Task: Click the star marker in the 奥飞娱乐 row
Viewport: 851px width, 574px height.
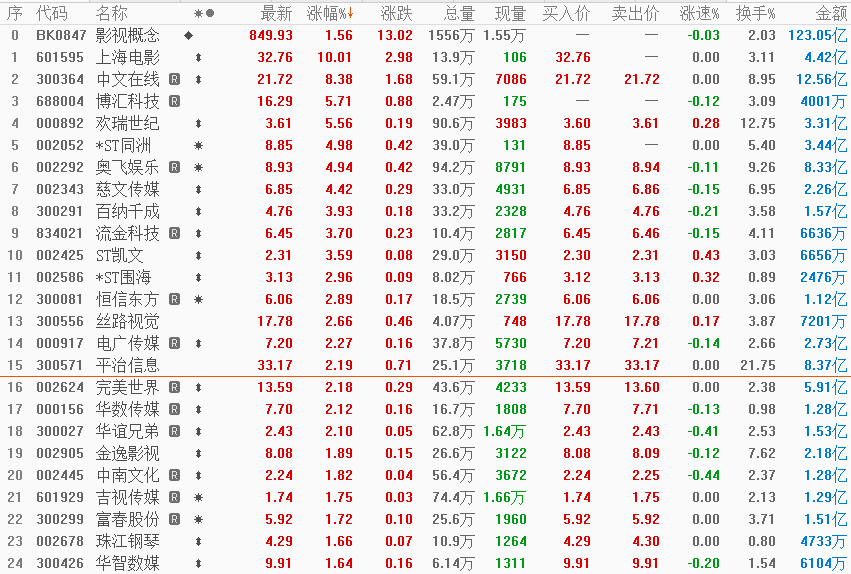Action: coord(198,167)
